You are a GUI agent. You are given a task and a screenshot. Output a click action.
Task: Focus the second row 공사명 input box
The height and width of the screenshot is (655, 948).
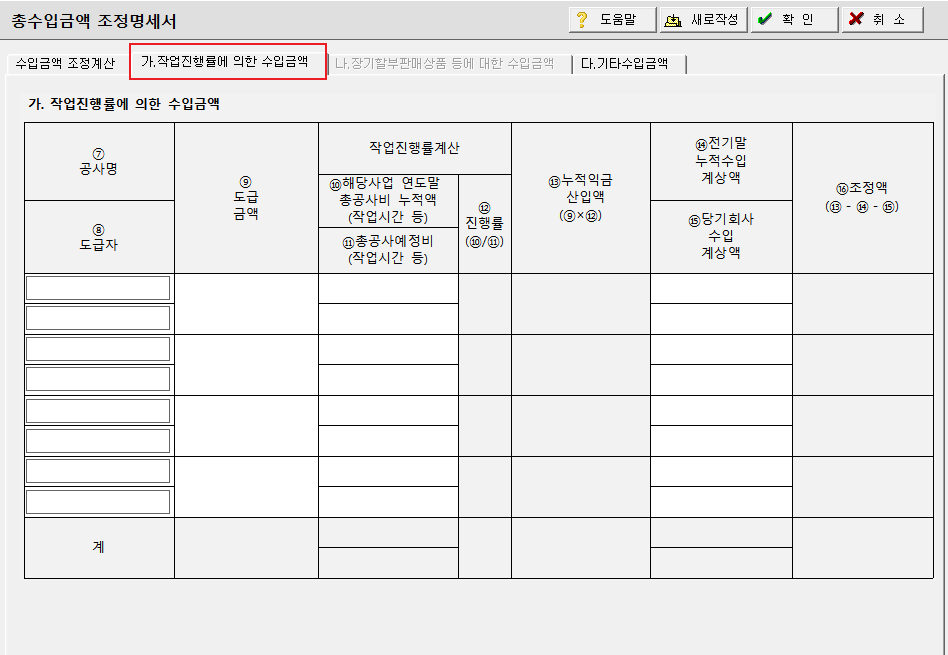point(98,350)
